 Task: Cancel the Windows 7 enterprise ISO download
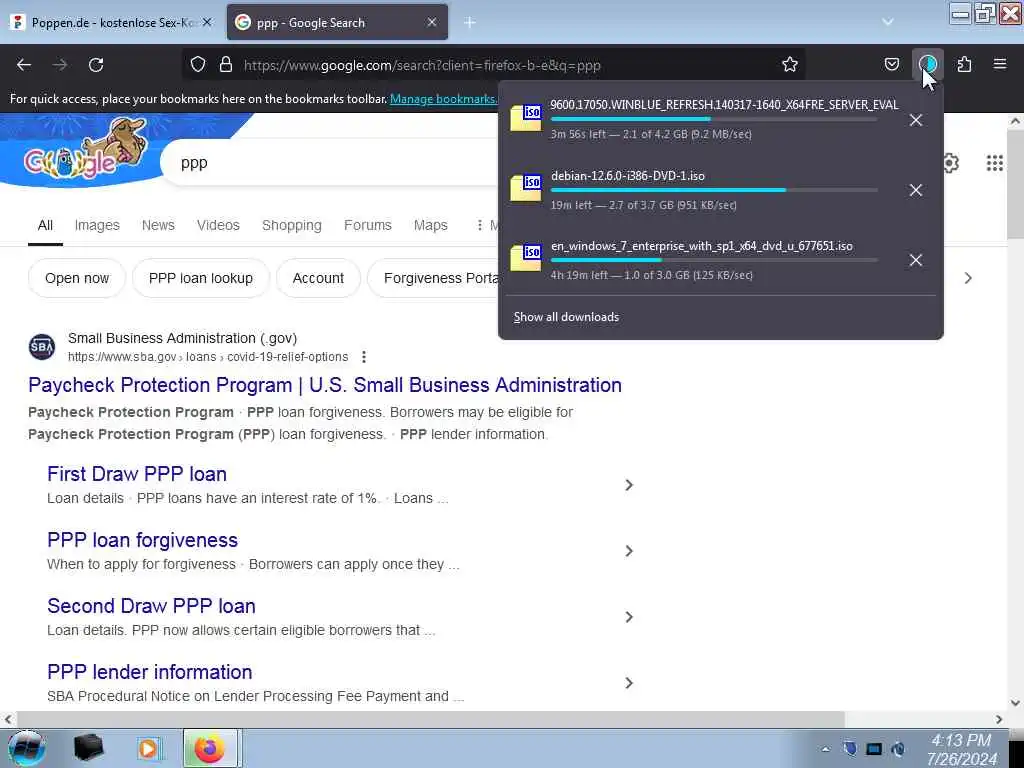tap(916, 261)
